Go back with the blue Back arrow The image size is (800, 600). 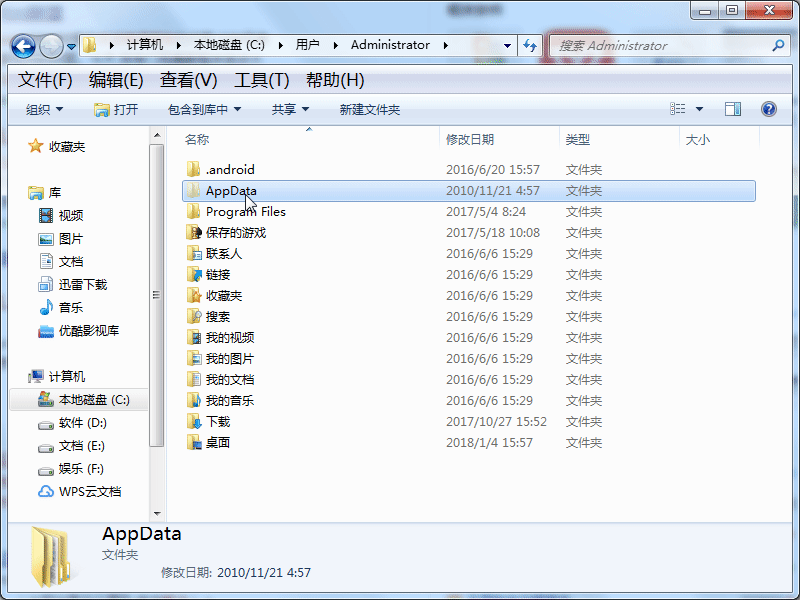coord(23,46)
